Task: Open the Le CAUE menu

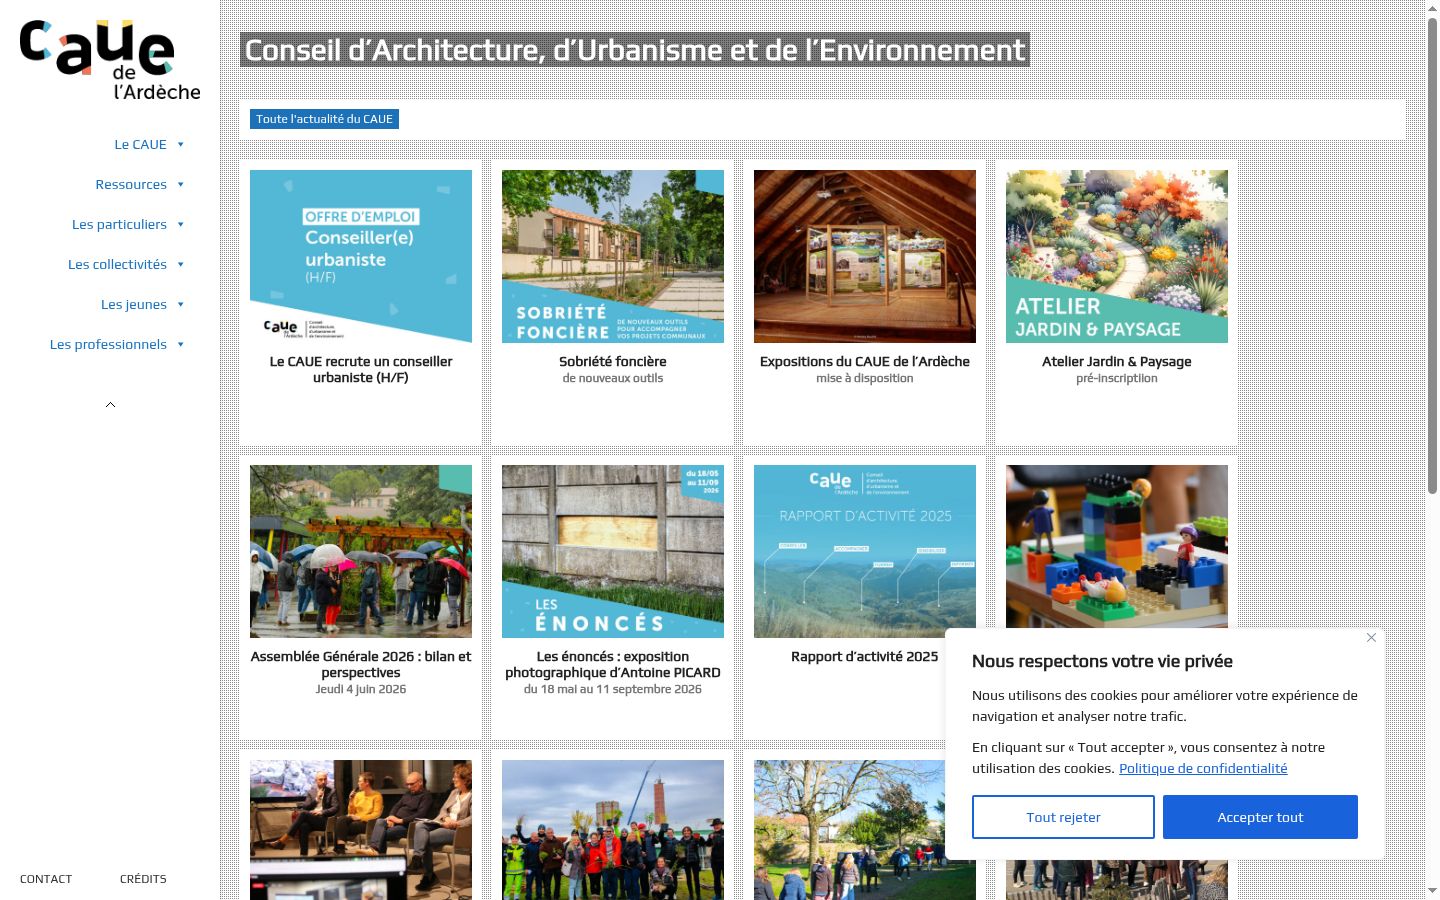Action: pyautogui.click(x=140, y=144)
